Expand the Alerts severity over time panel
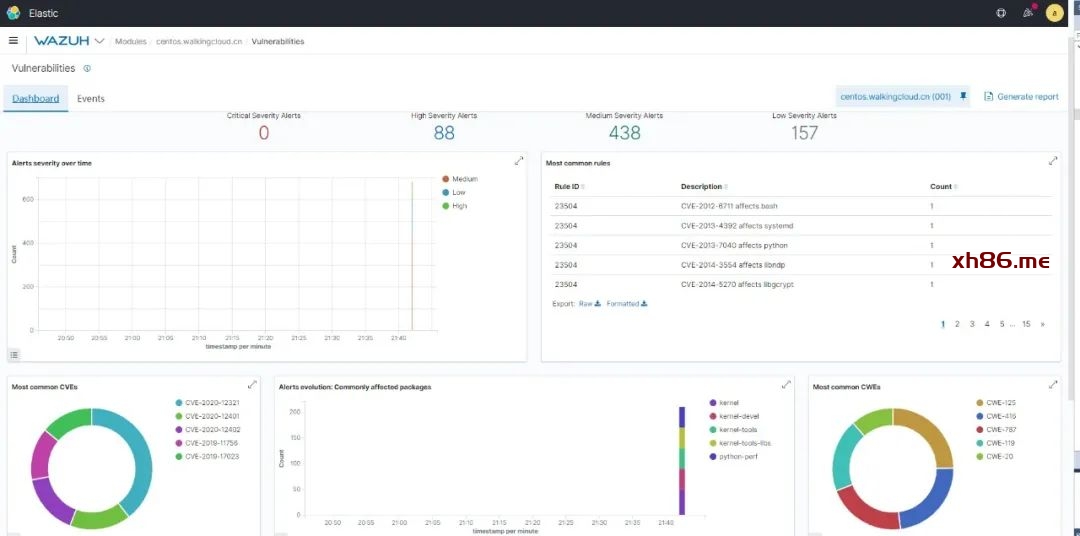 [519, 161]
